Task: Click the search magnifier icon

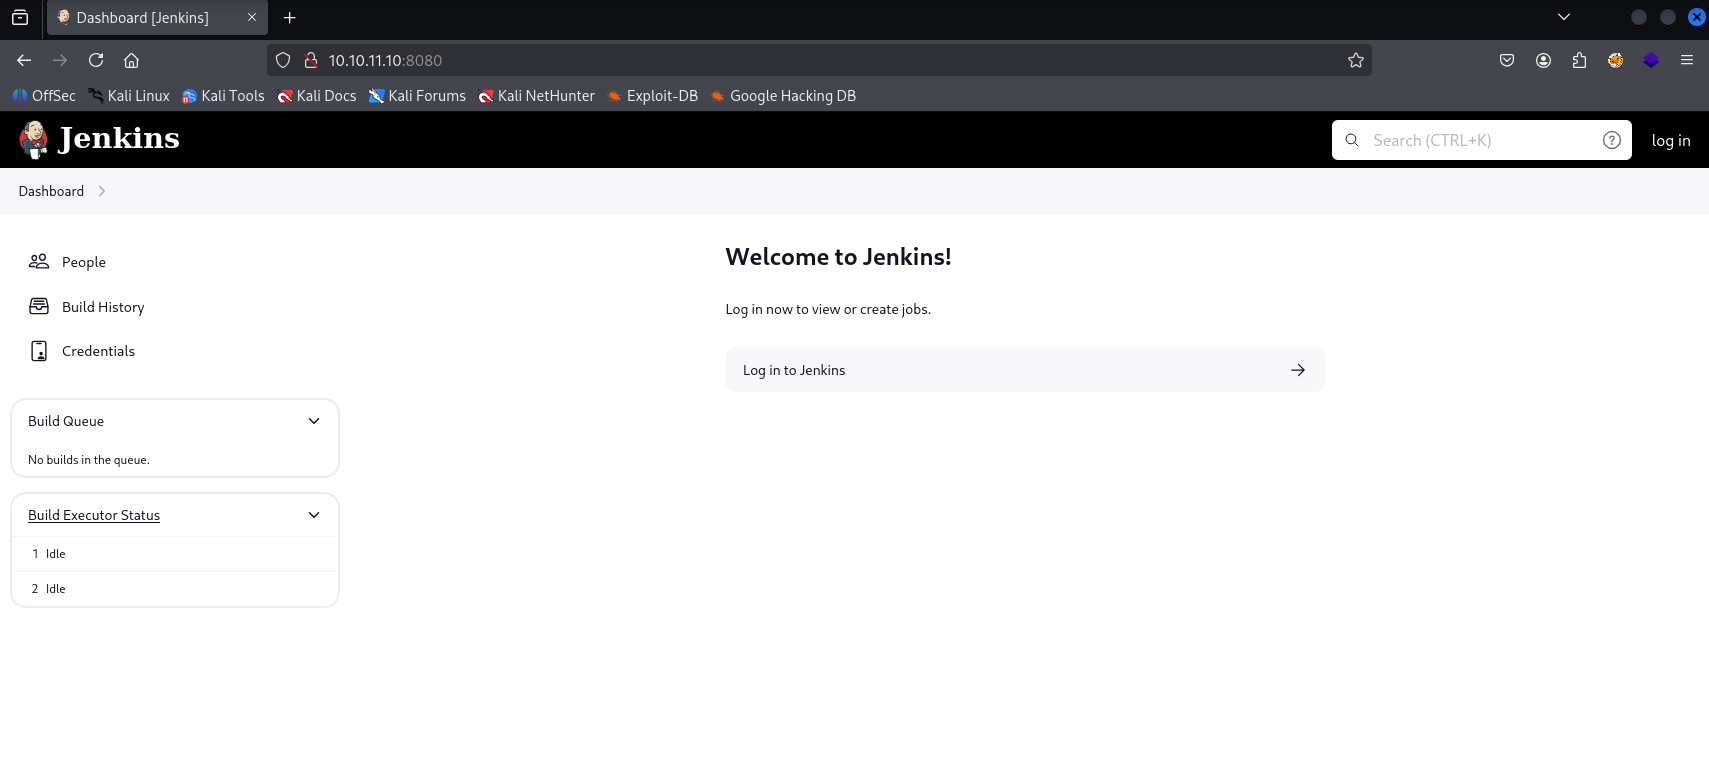Action: 1352,140
